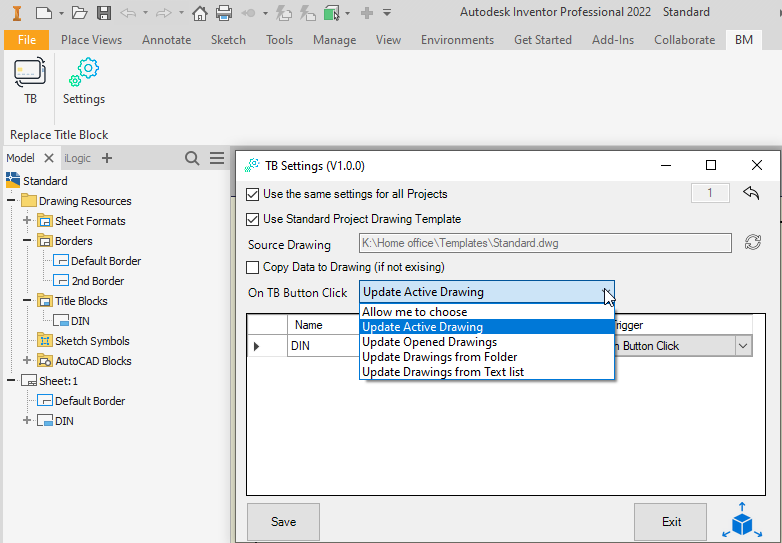Viewport: 782px width, 543px height.
Task: Click the select filter icon in toolbar
Action: tap(332, 12)
